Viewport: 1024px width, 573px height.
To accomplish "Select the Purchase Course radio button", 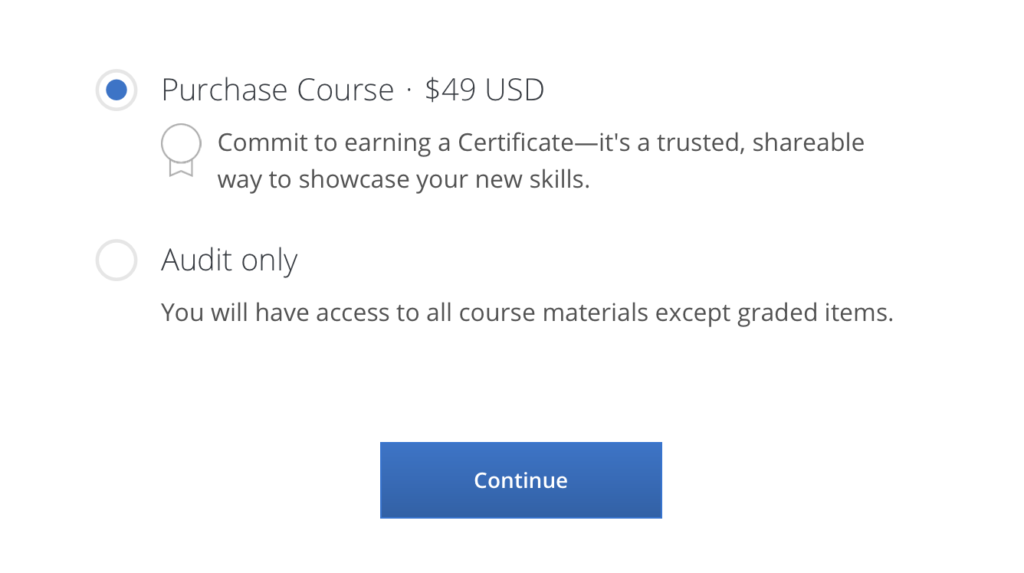I will pos(116,90).
